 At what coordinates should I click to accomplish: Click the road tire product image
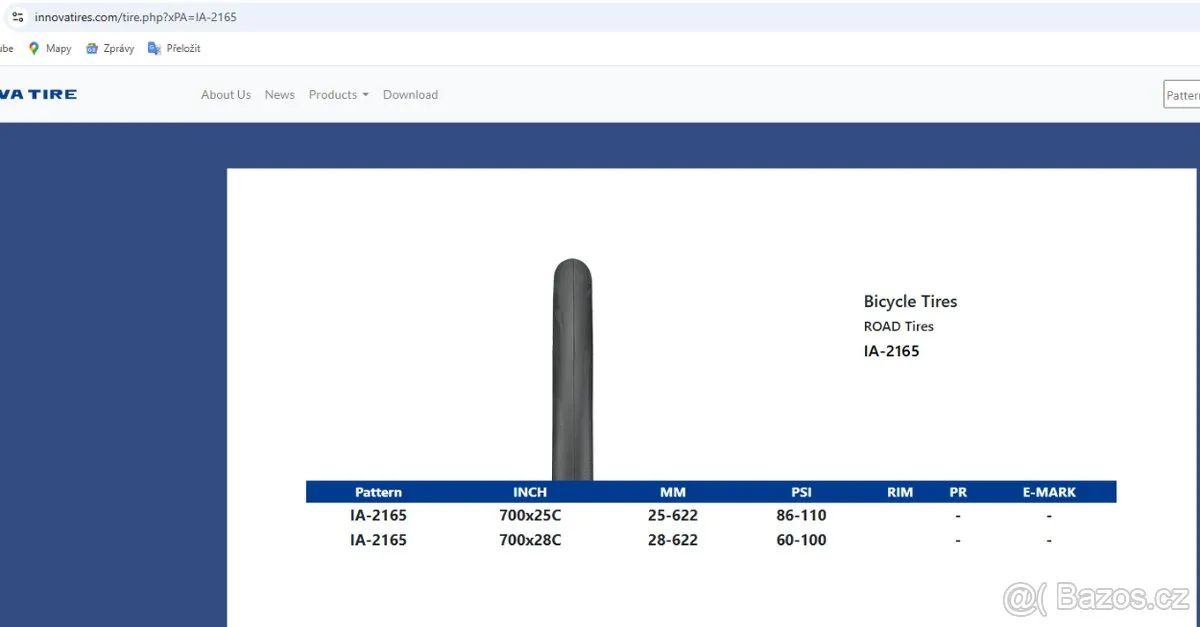tap(572, 370)
